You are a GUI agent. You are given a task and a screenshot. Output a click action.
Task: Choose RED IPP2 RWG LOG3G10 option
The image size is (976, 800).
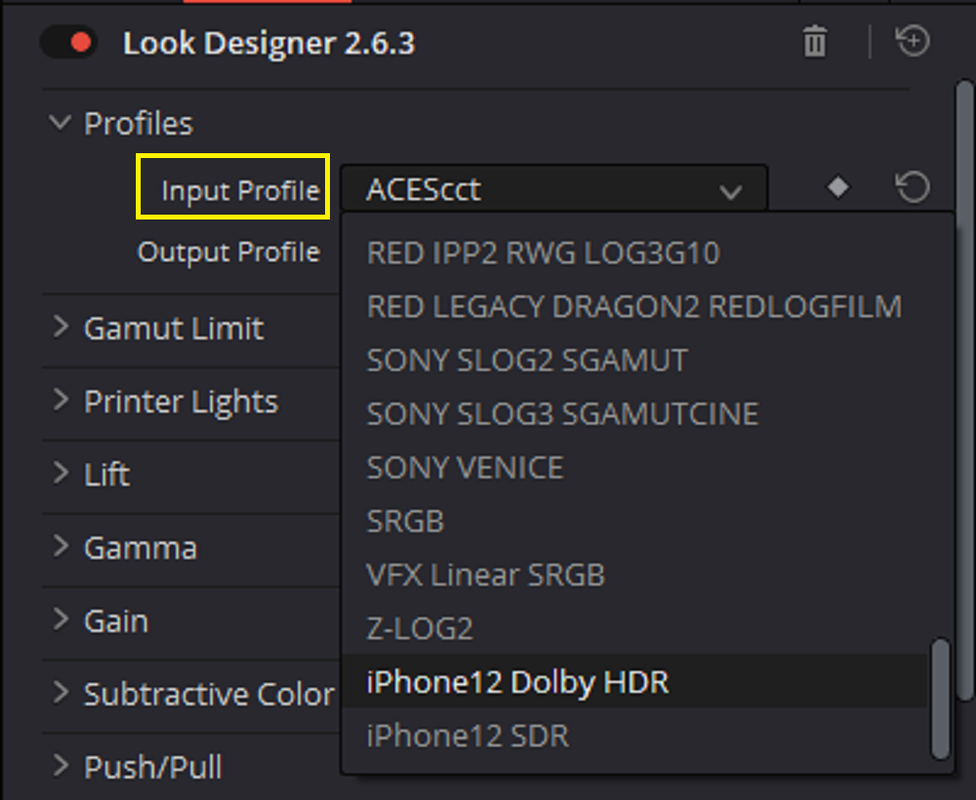pos(636,253)
